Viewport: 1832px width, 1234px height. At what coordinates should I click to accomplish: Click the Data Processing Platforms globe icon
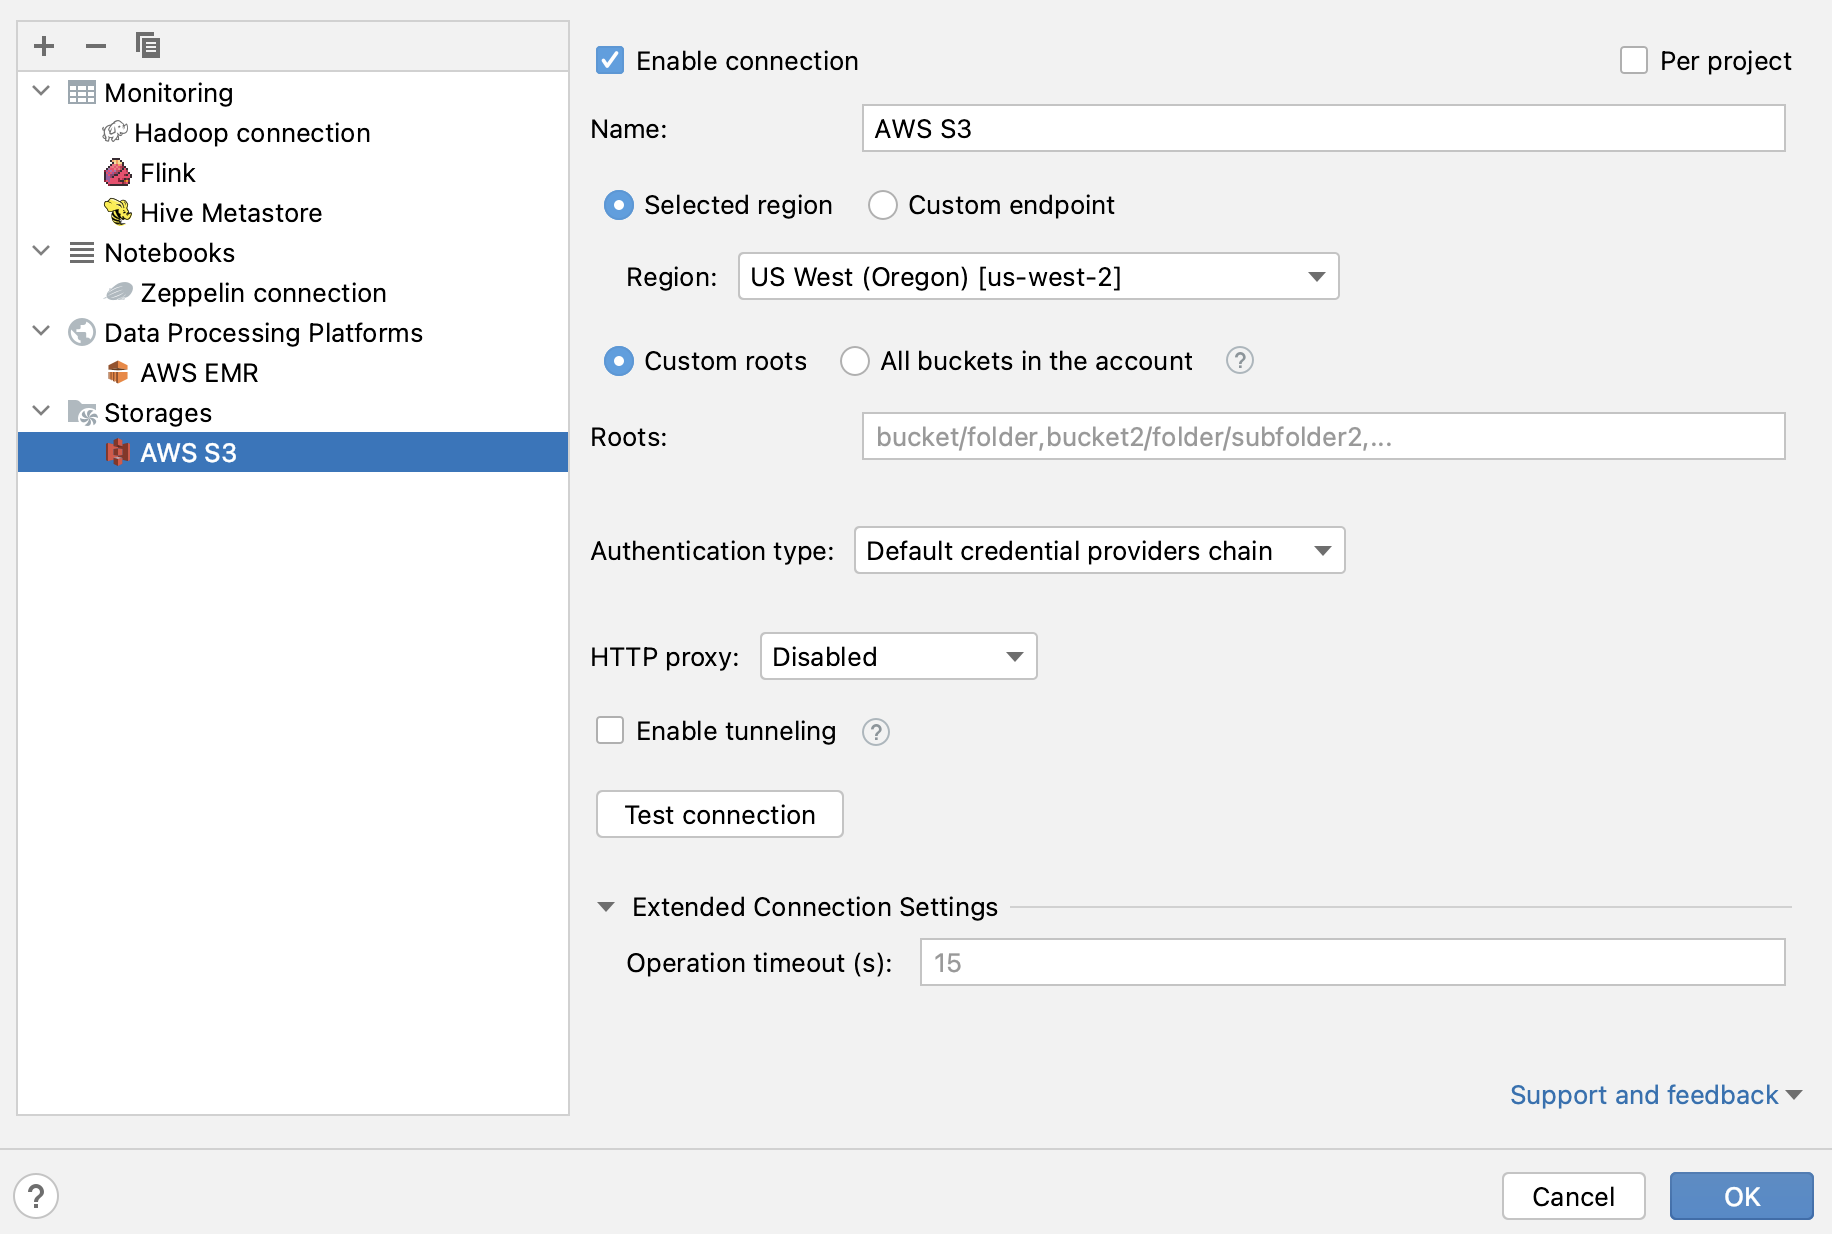click(x=82, y=332)
